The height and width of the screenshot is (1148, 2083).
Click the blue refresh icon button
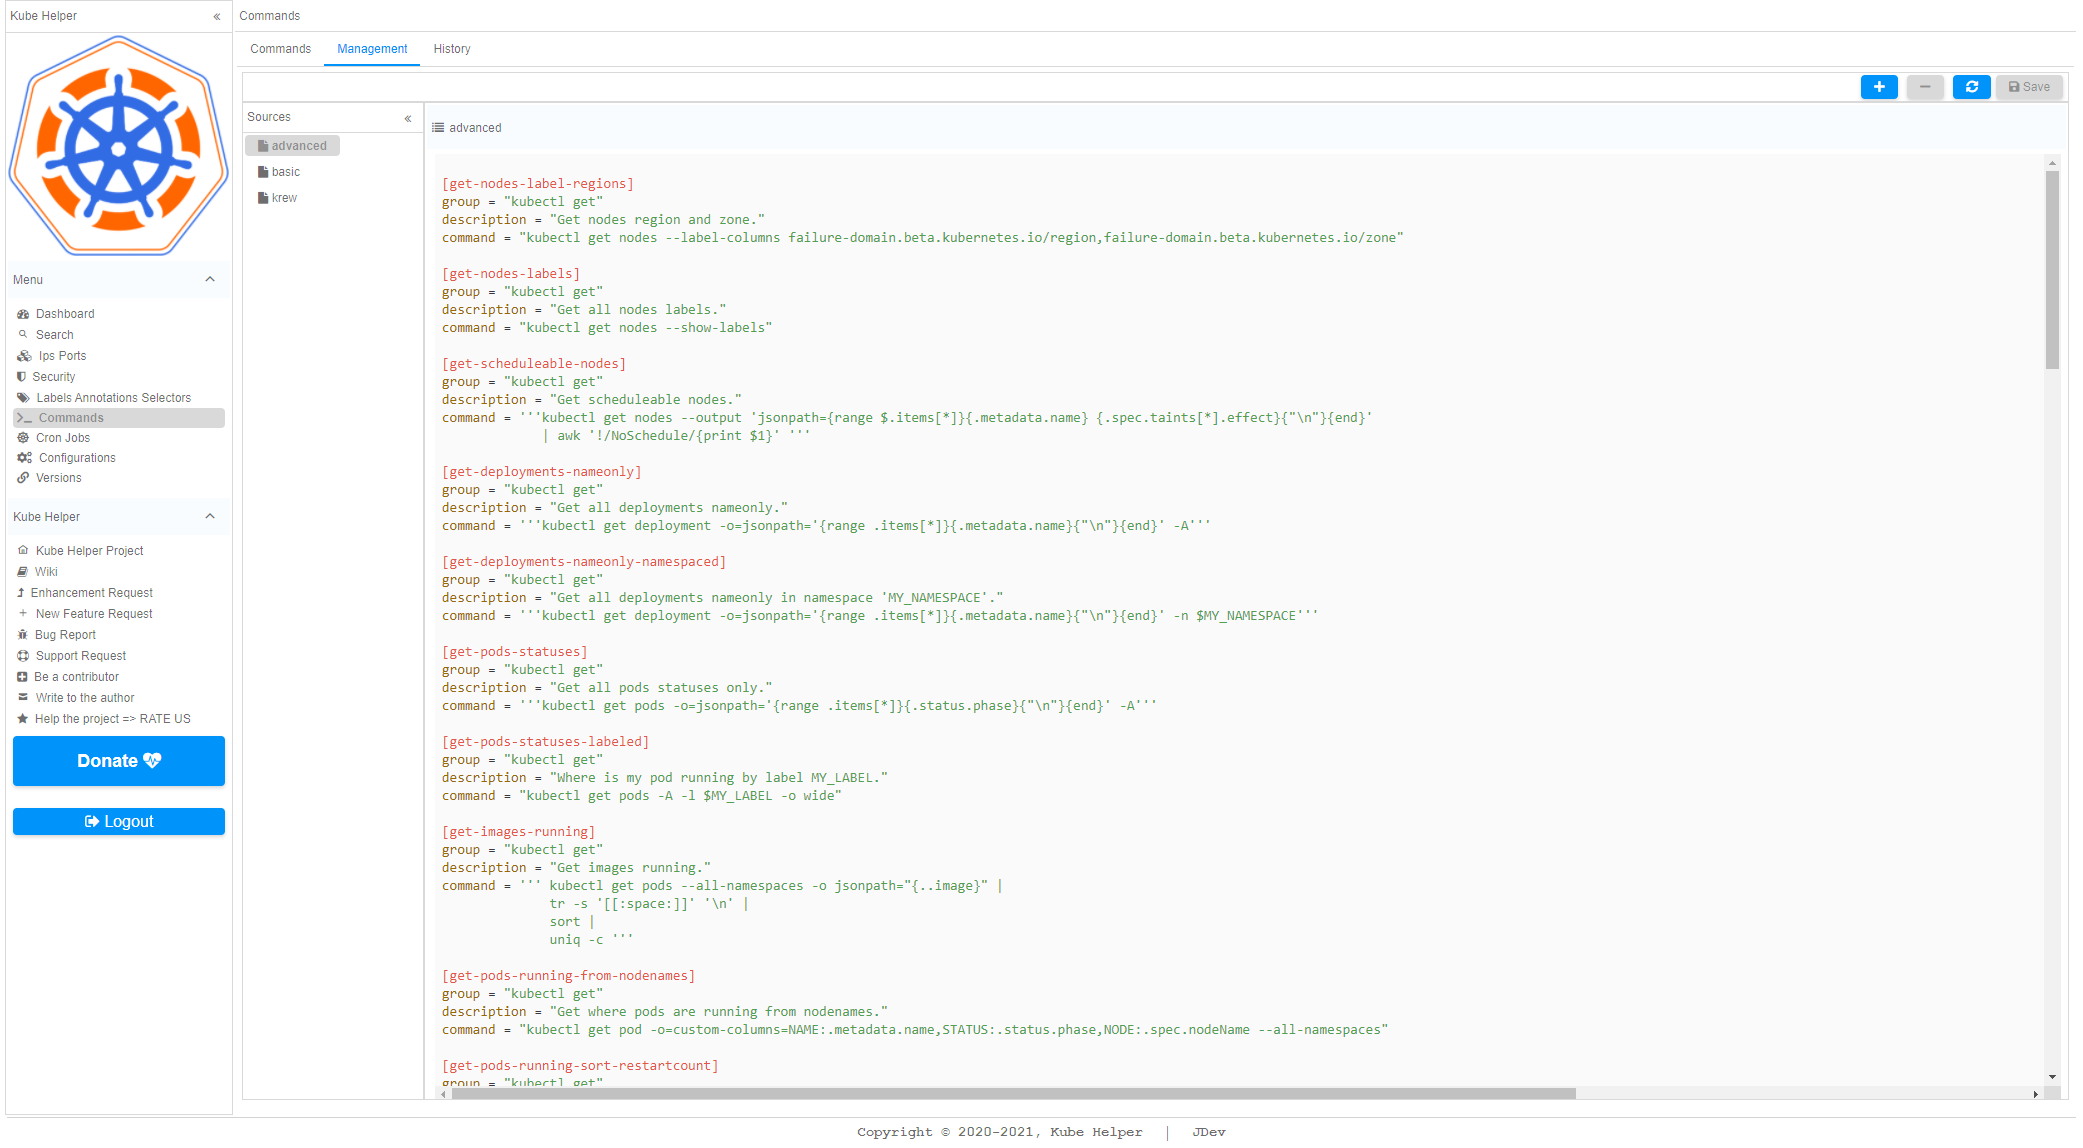(x=1970, y=87)
